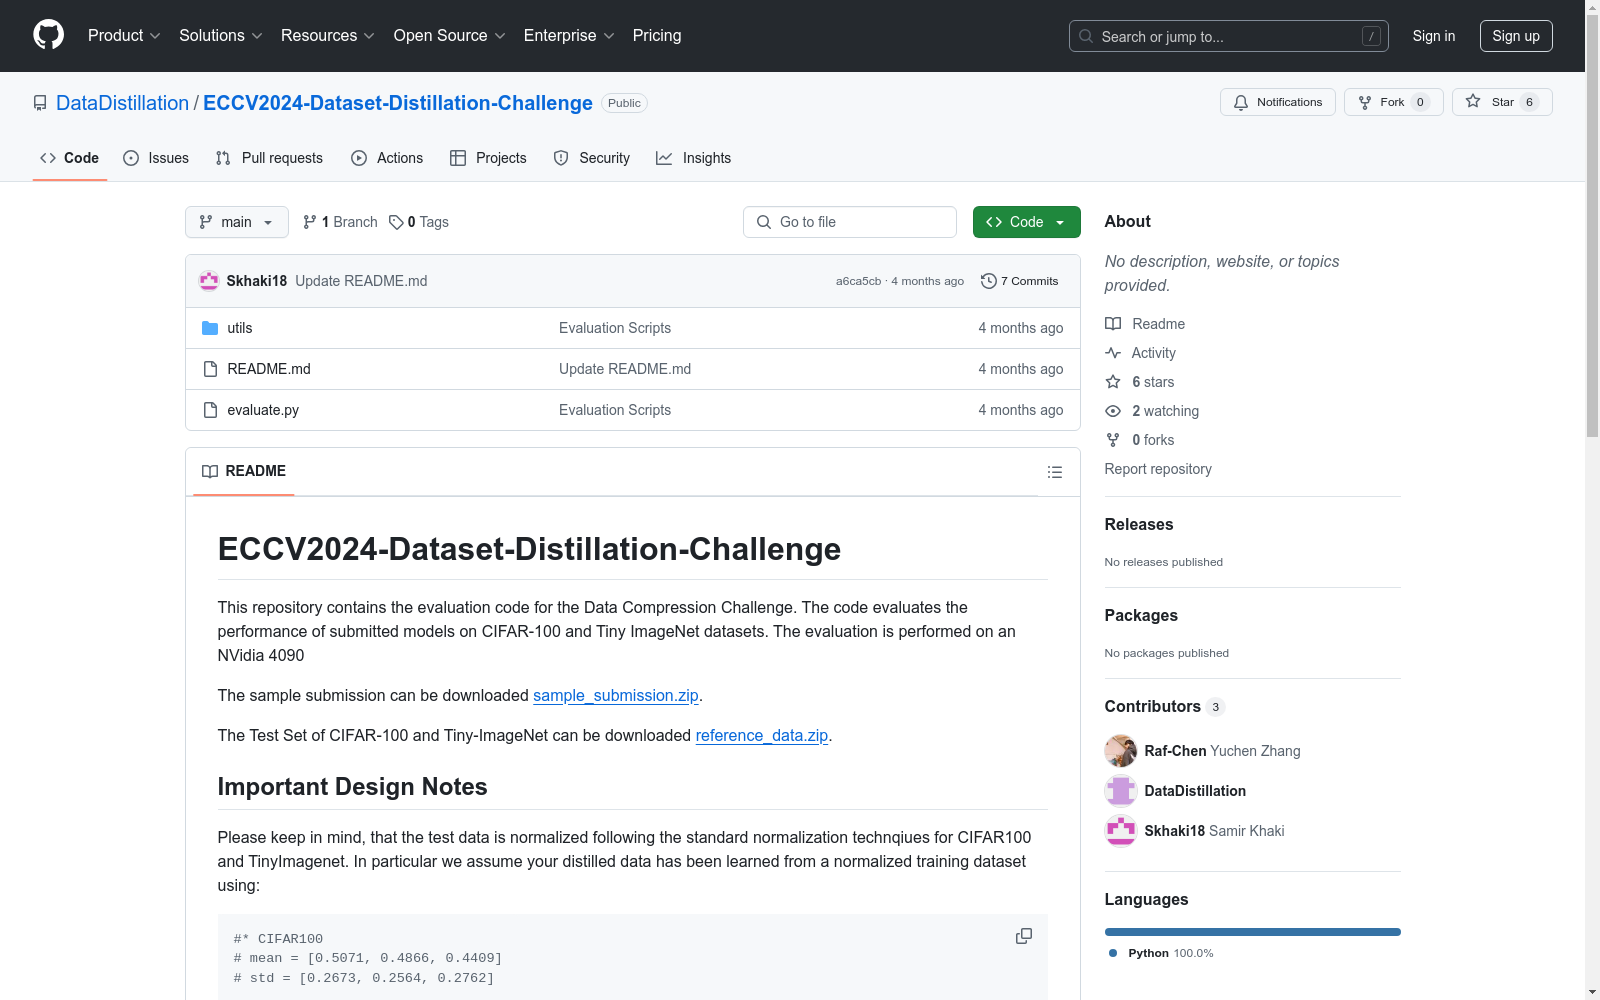Click the GitHub logo icon
The width and height of the screenshot is (1600, 1000).
(48, 35)
